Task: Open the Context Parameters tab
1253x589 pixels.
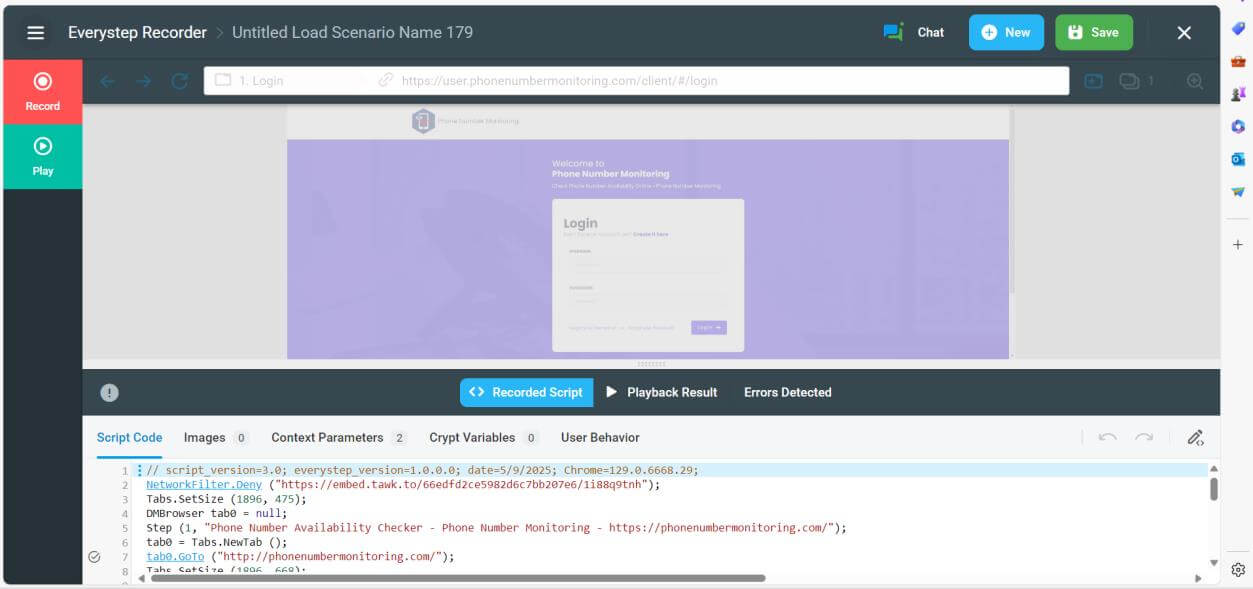Action: pyautogui.click(x=339, y=437)
